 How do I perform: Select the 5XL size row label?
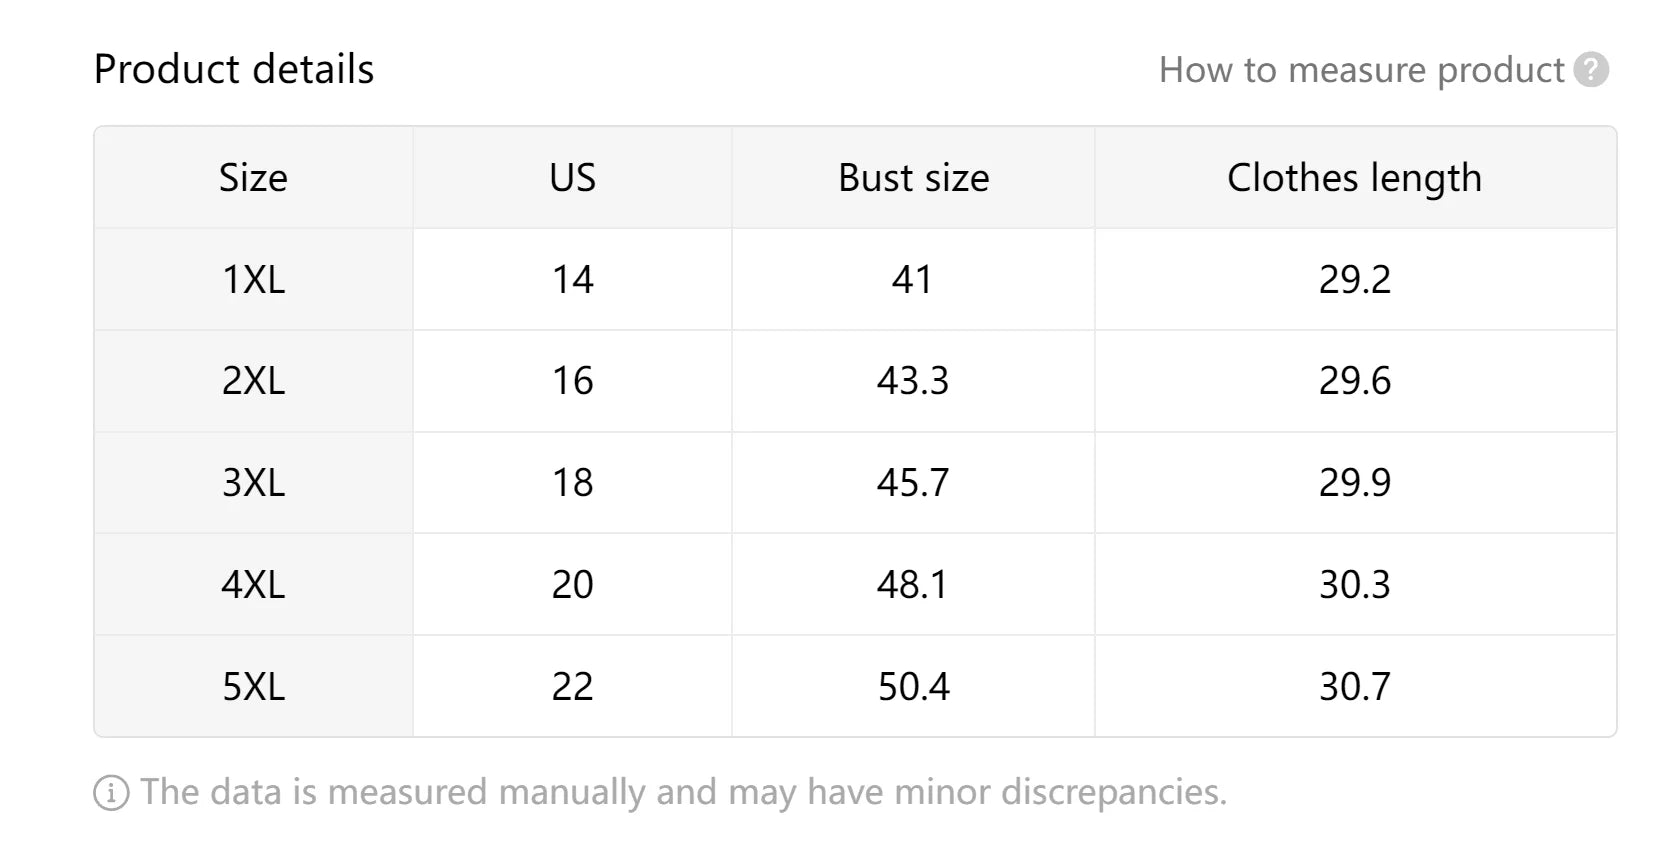point(253,686)
